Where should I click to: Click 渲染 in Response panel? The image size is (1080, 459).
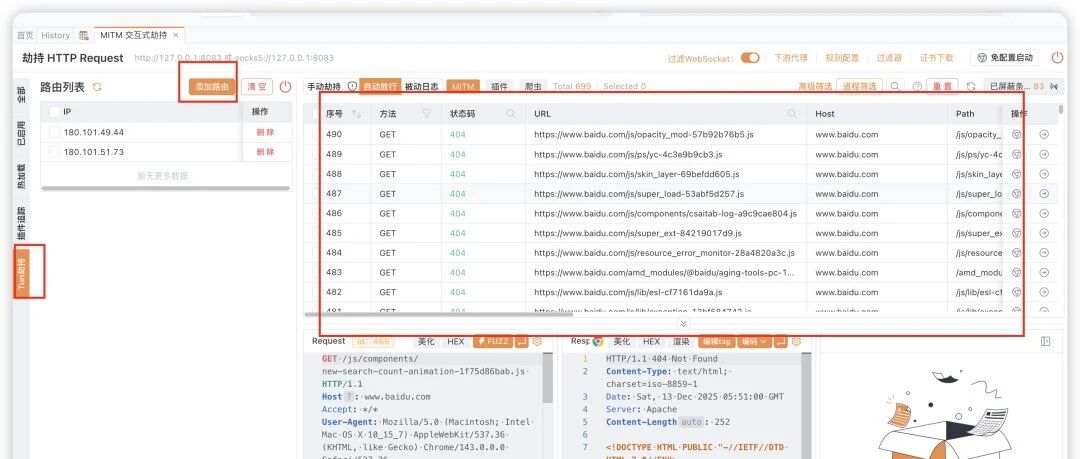coord(681,341)
